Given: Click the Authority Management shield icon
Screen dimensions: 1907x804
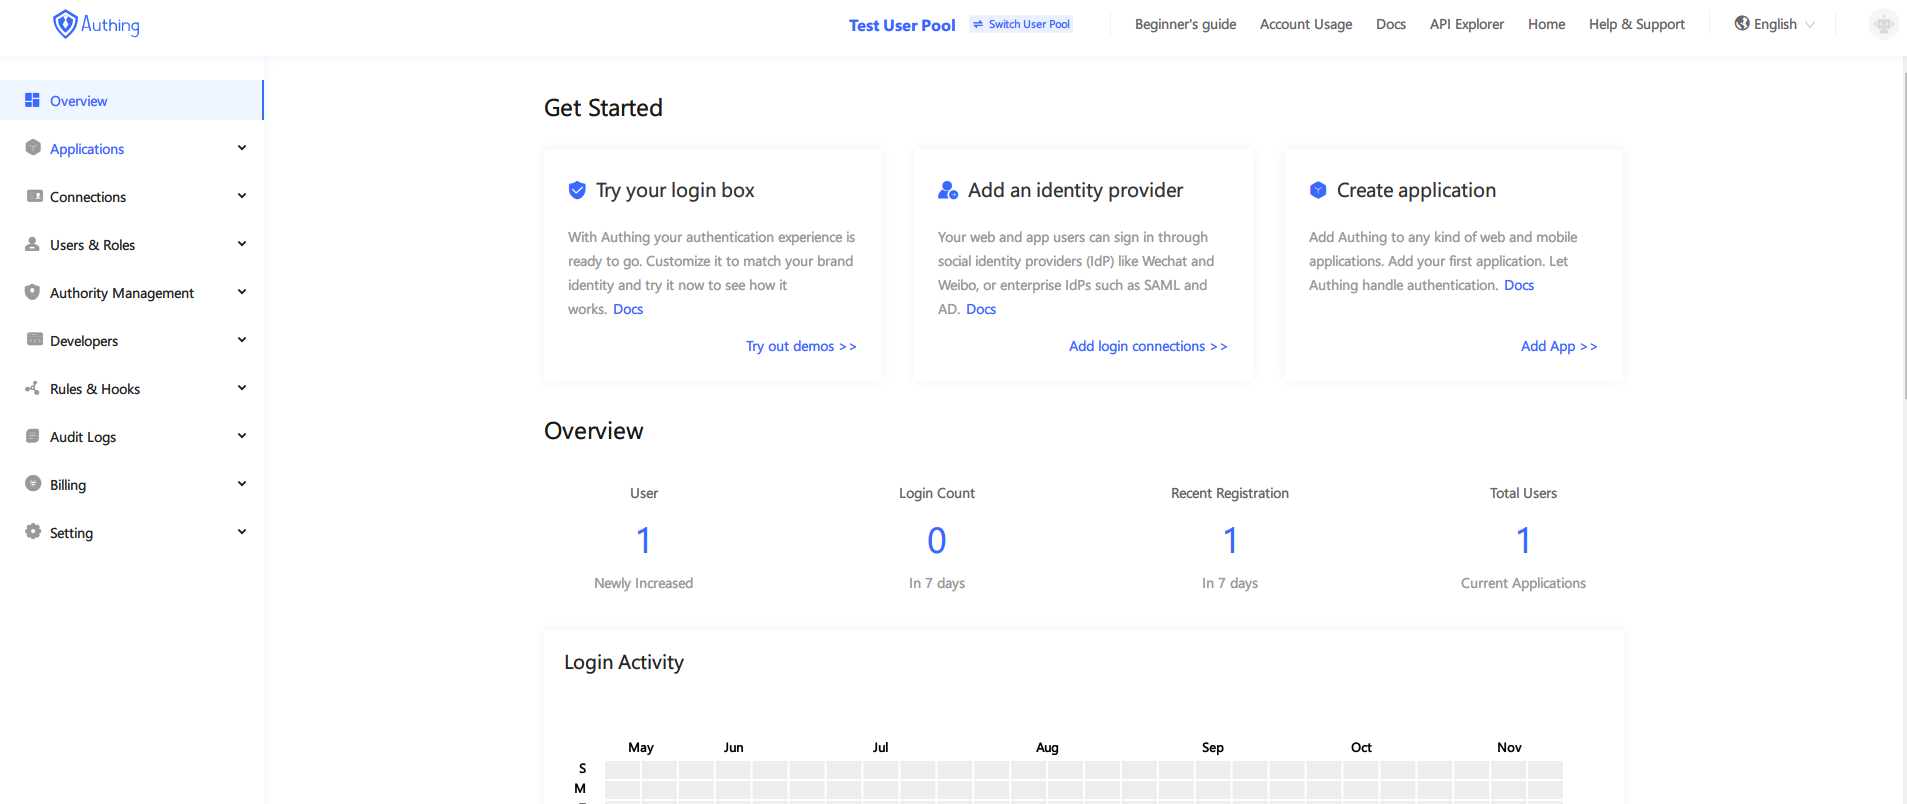Looking at the screenshot, I should (x=32, y=292).
